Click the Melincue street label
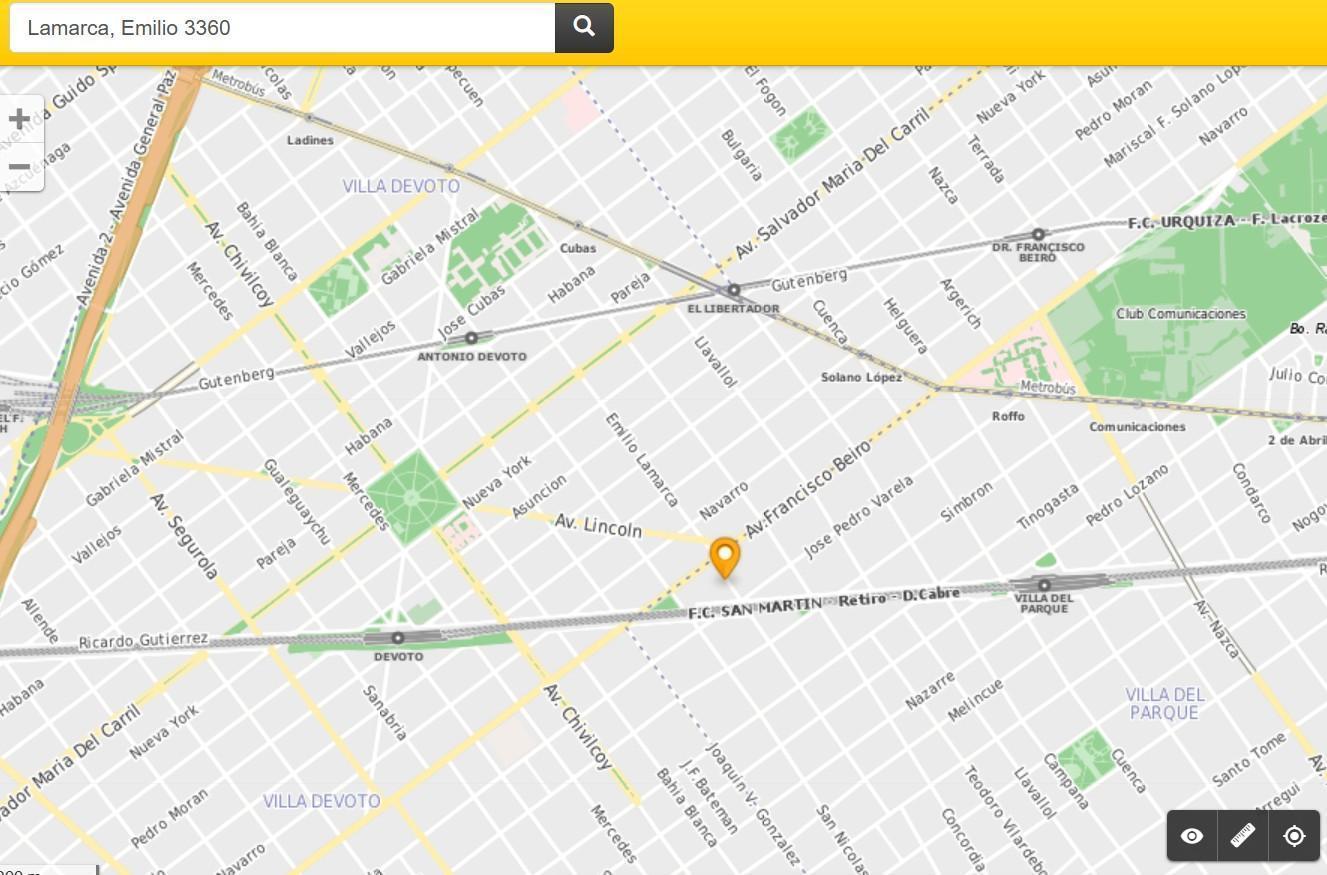The height and width of the screenshot is (875, 1327). [975, 700]
